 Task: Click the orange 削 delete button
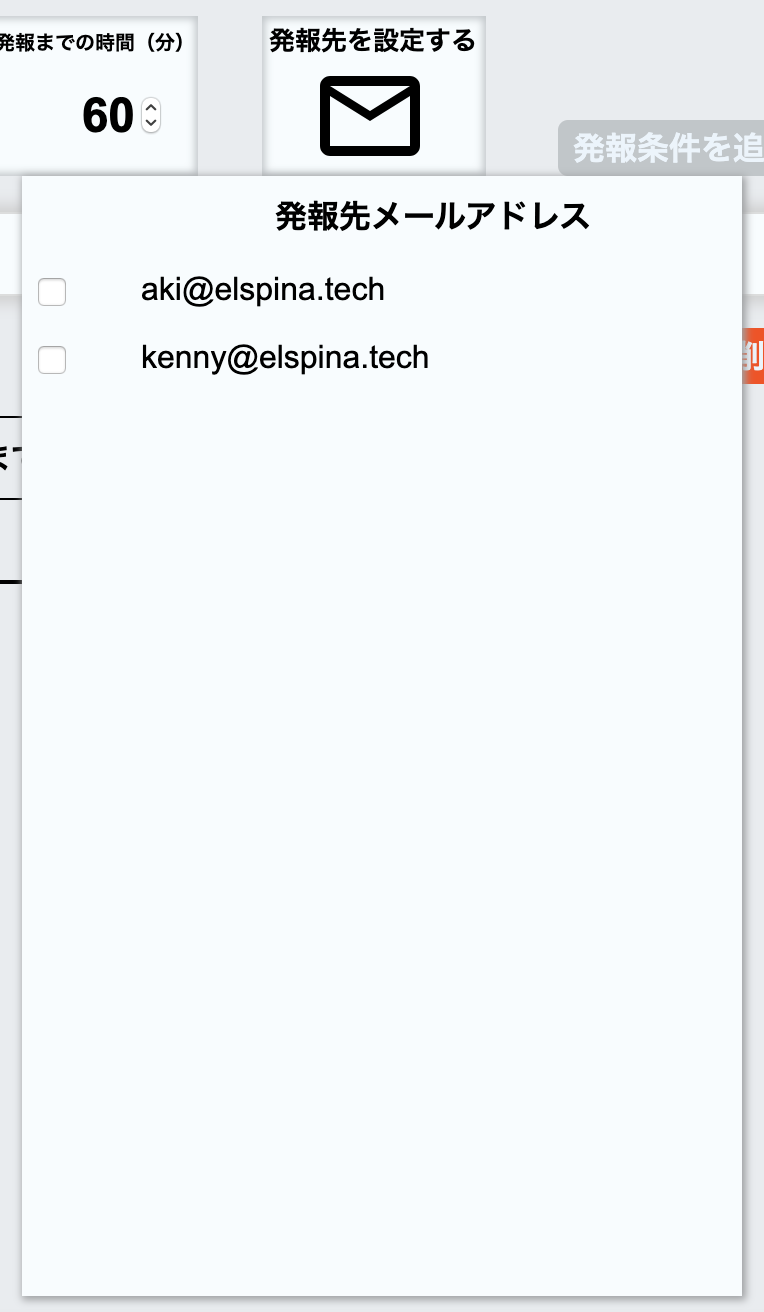tap(753, 356)
